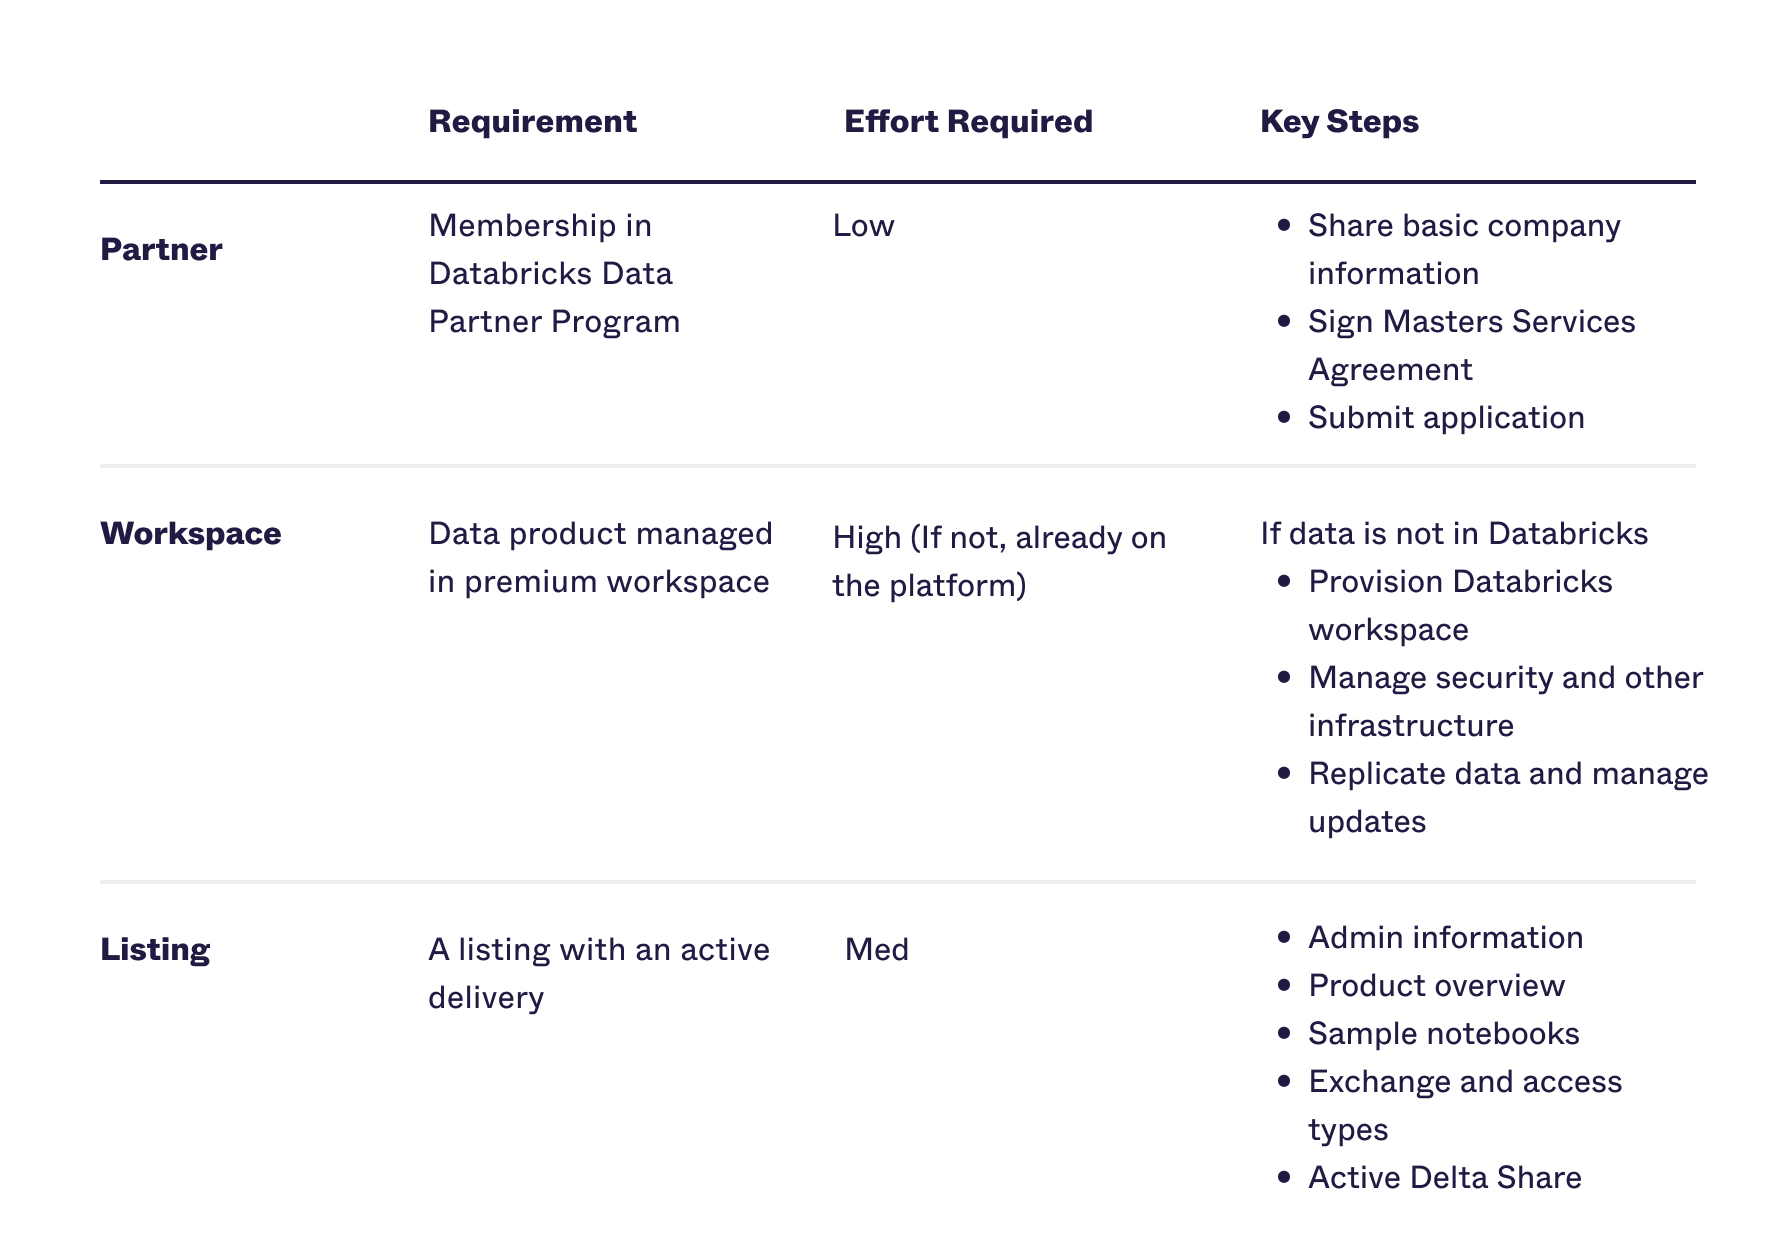Click the If data is not in Databricks line
Viewport: 1768px width, 1252px height.
tap(1453, 534)
